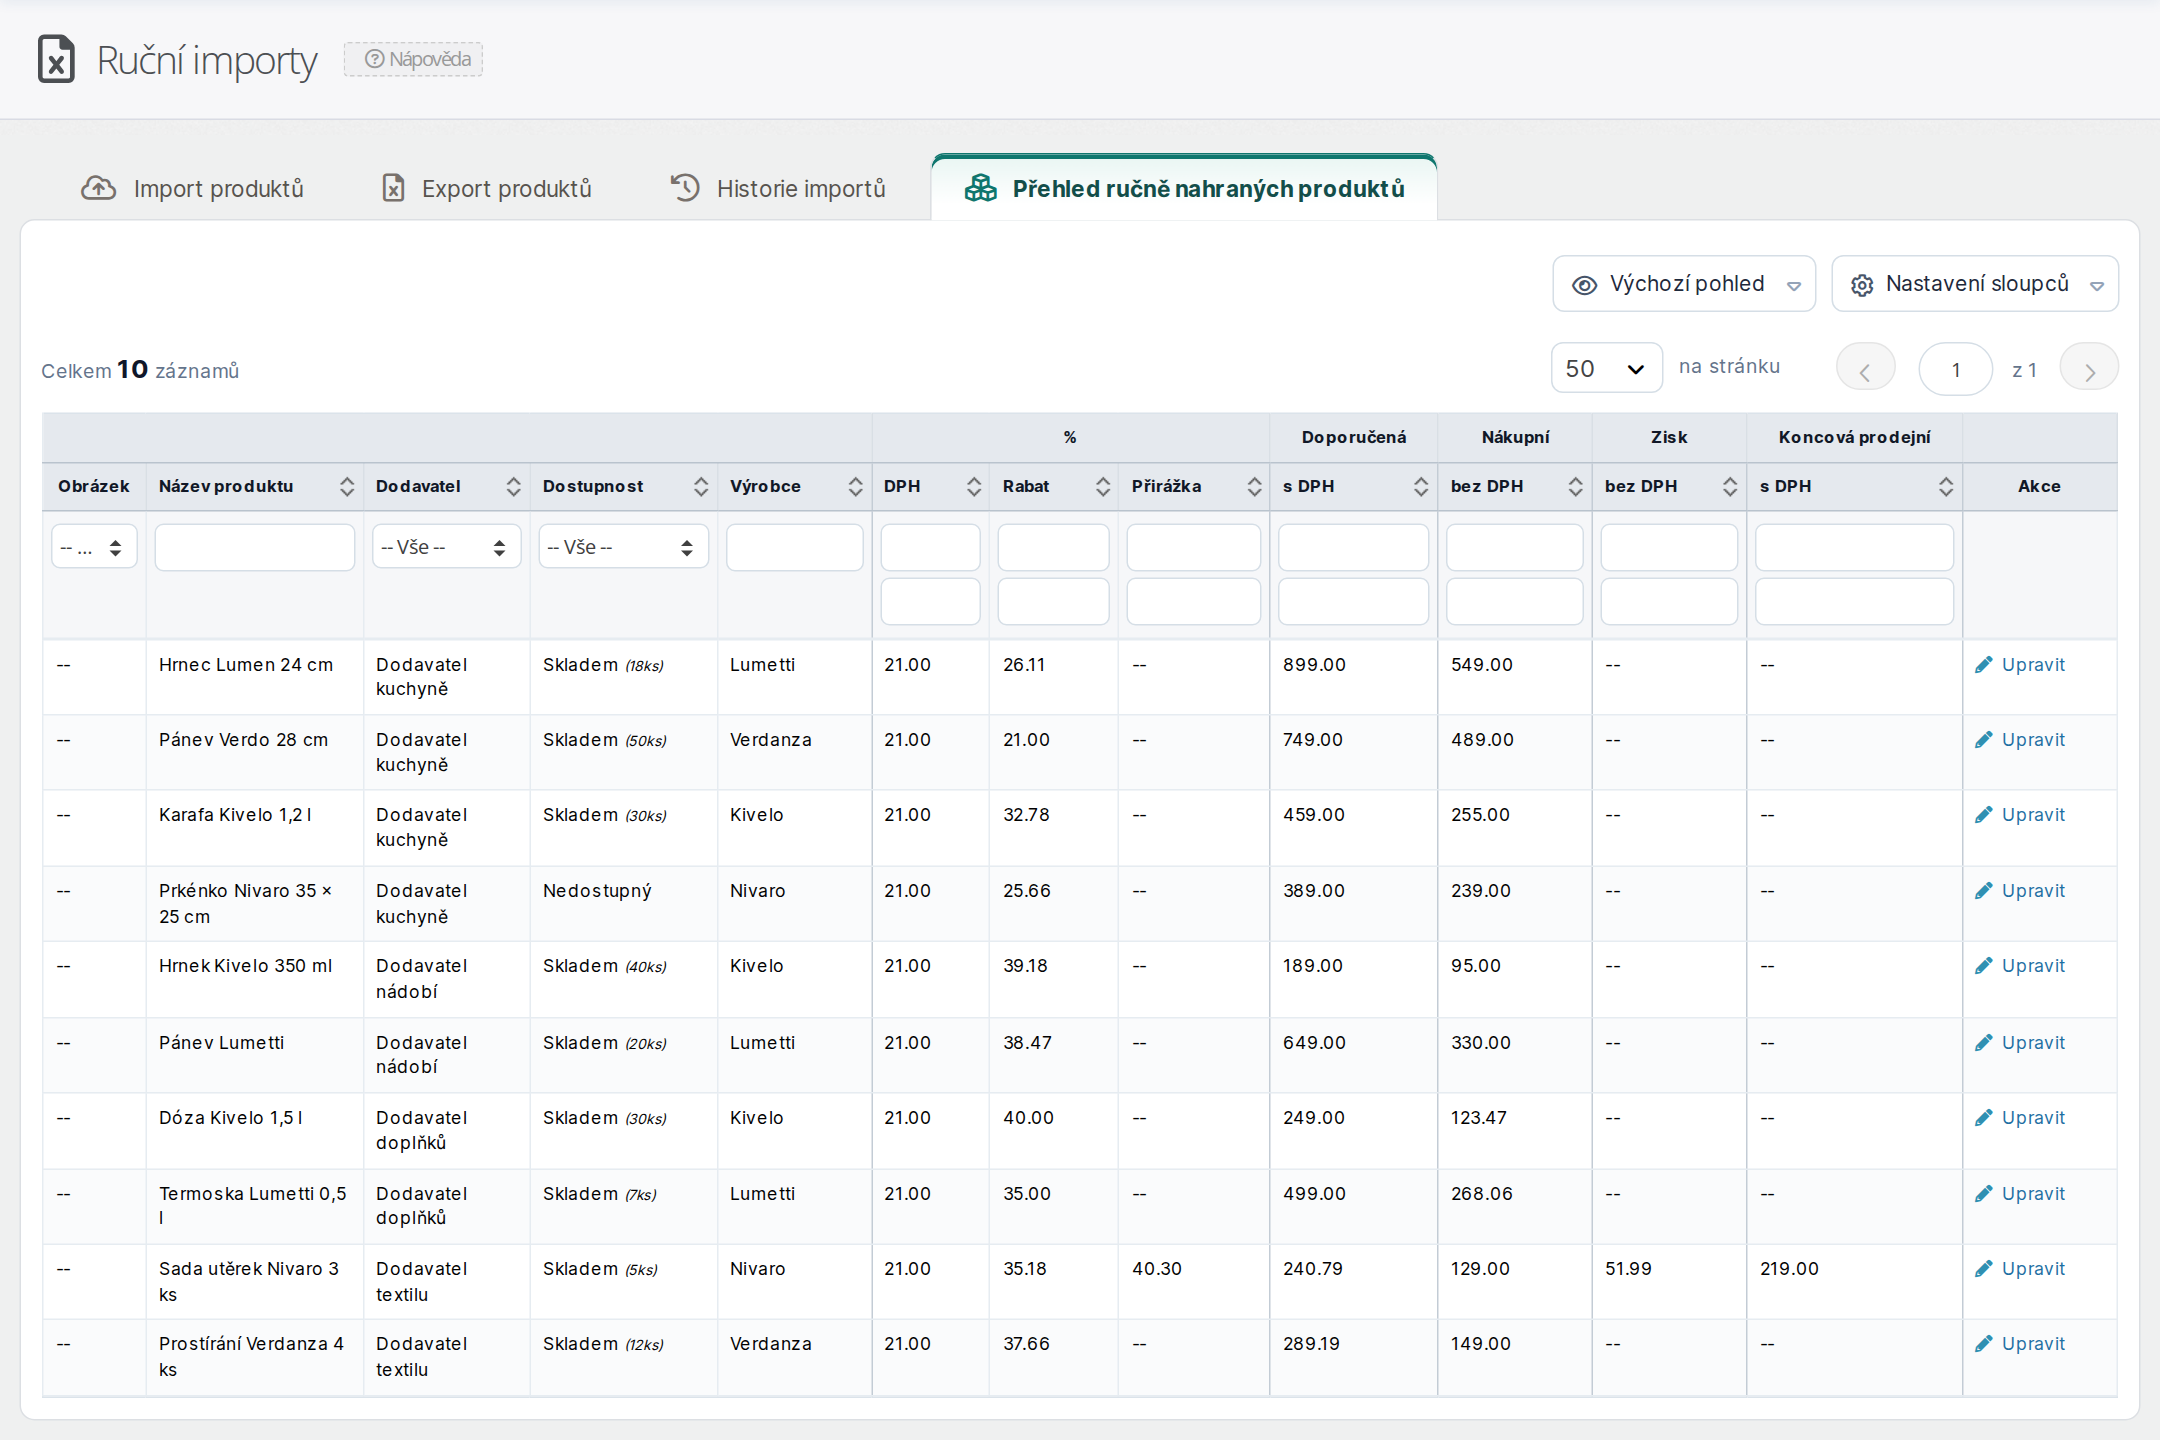Open the Dostupnost filter dropdown
Screen dimensions: 2160x1440
(x=623, y=547)
